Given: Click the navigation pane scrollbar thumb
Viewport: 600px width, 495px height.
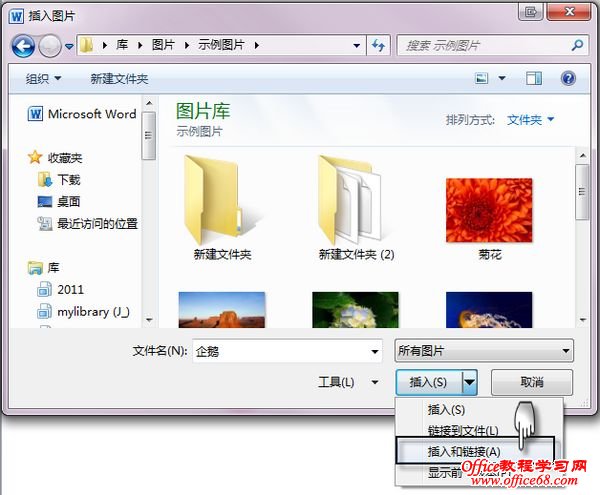Looking at the screenshot, I should [148, 135].
